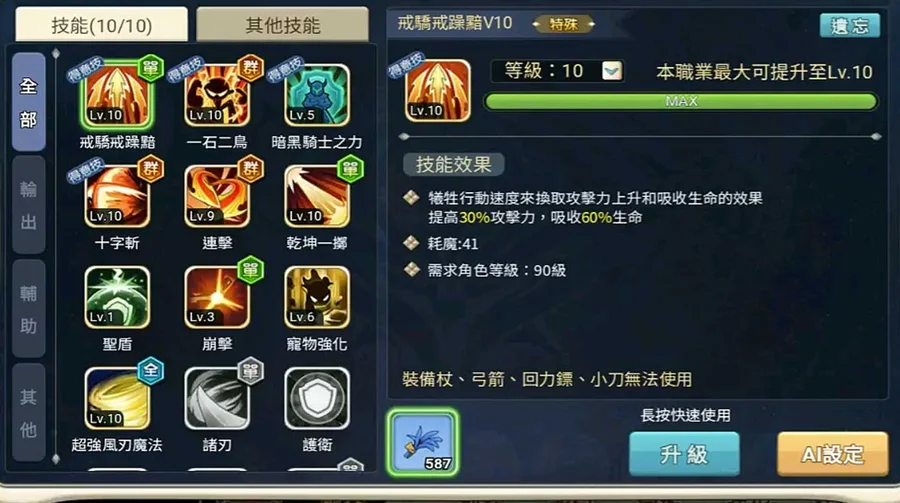Select the 聖盾 skill icon
This screenshot has height=503, width=900.
117,297
